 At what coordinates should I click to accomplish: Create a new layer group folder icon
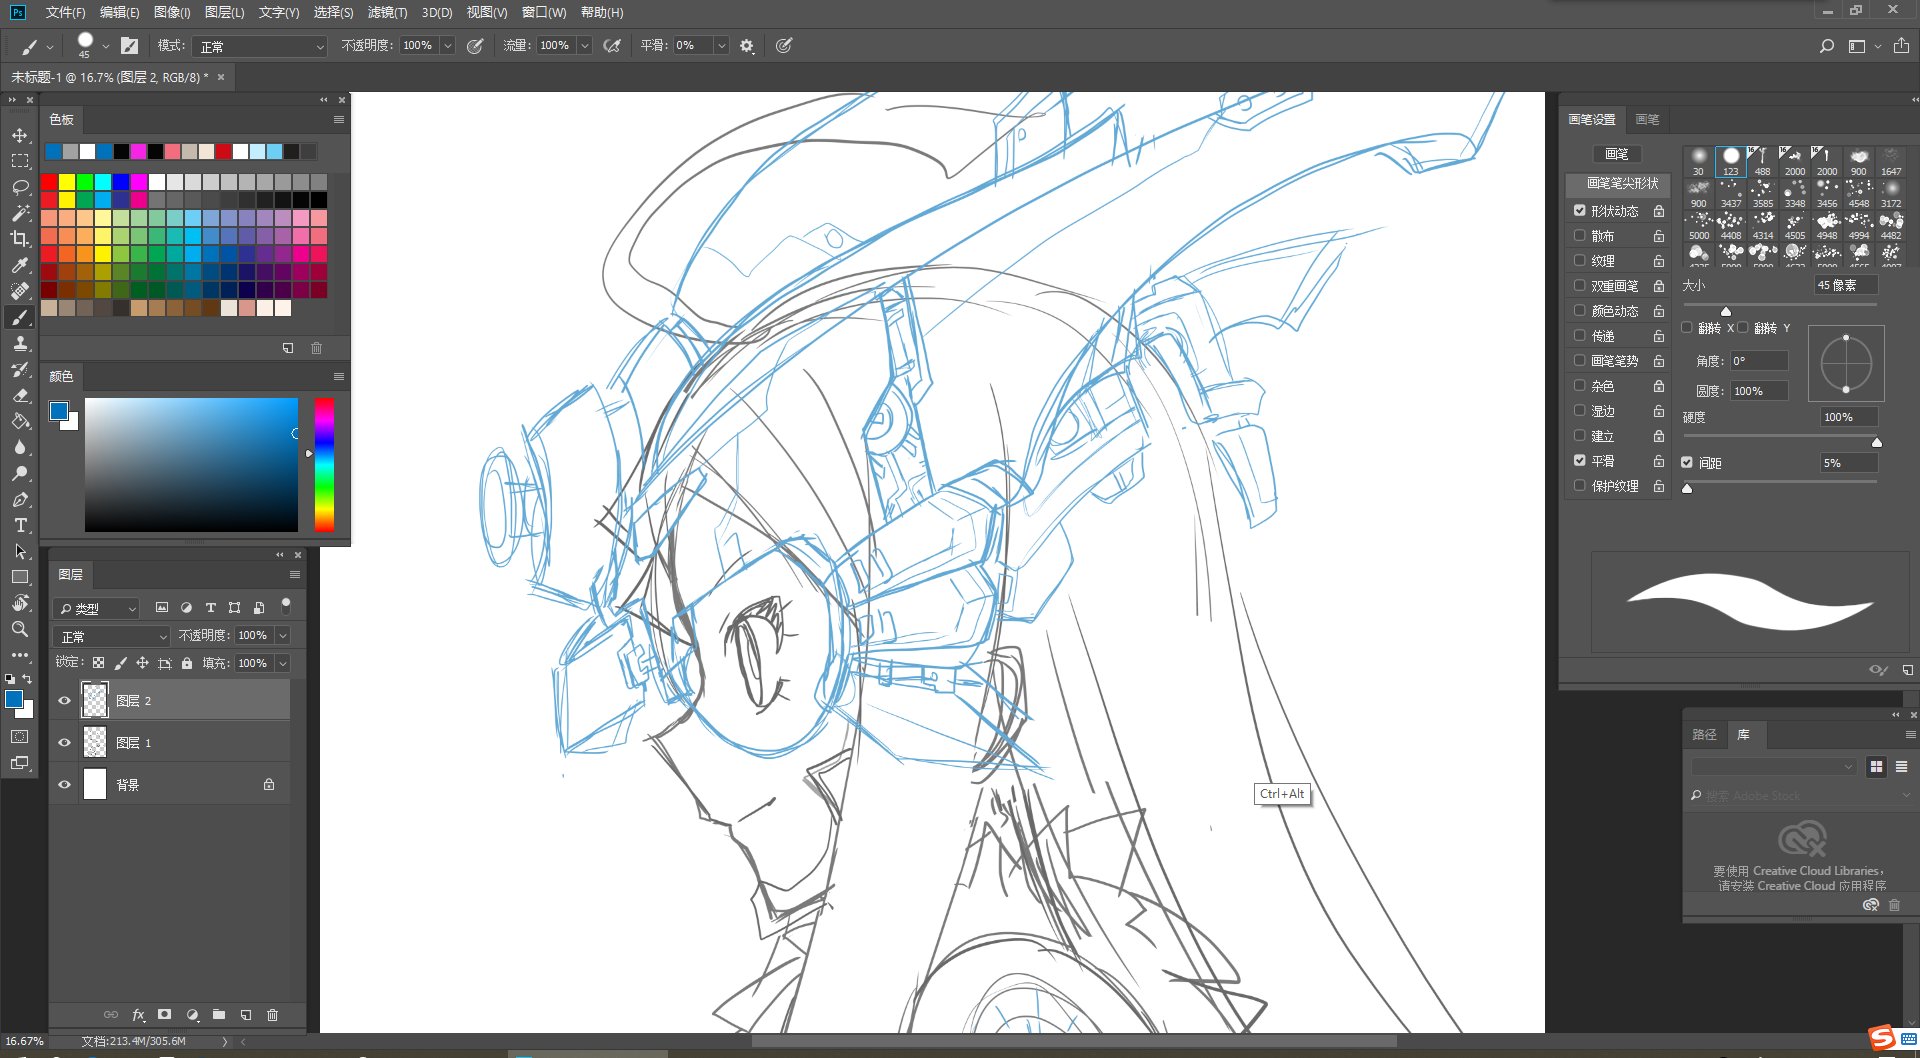(x=219, y=1015)
